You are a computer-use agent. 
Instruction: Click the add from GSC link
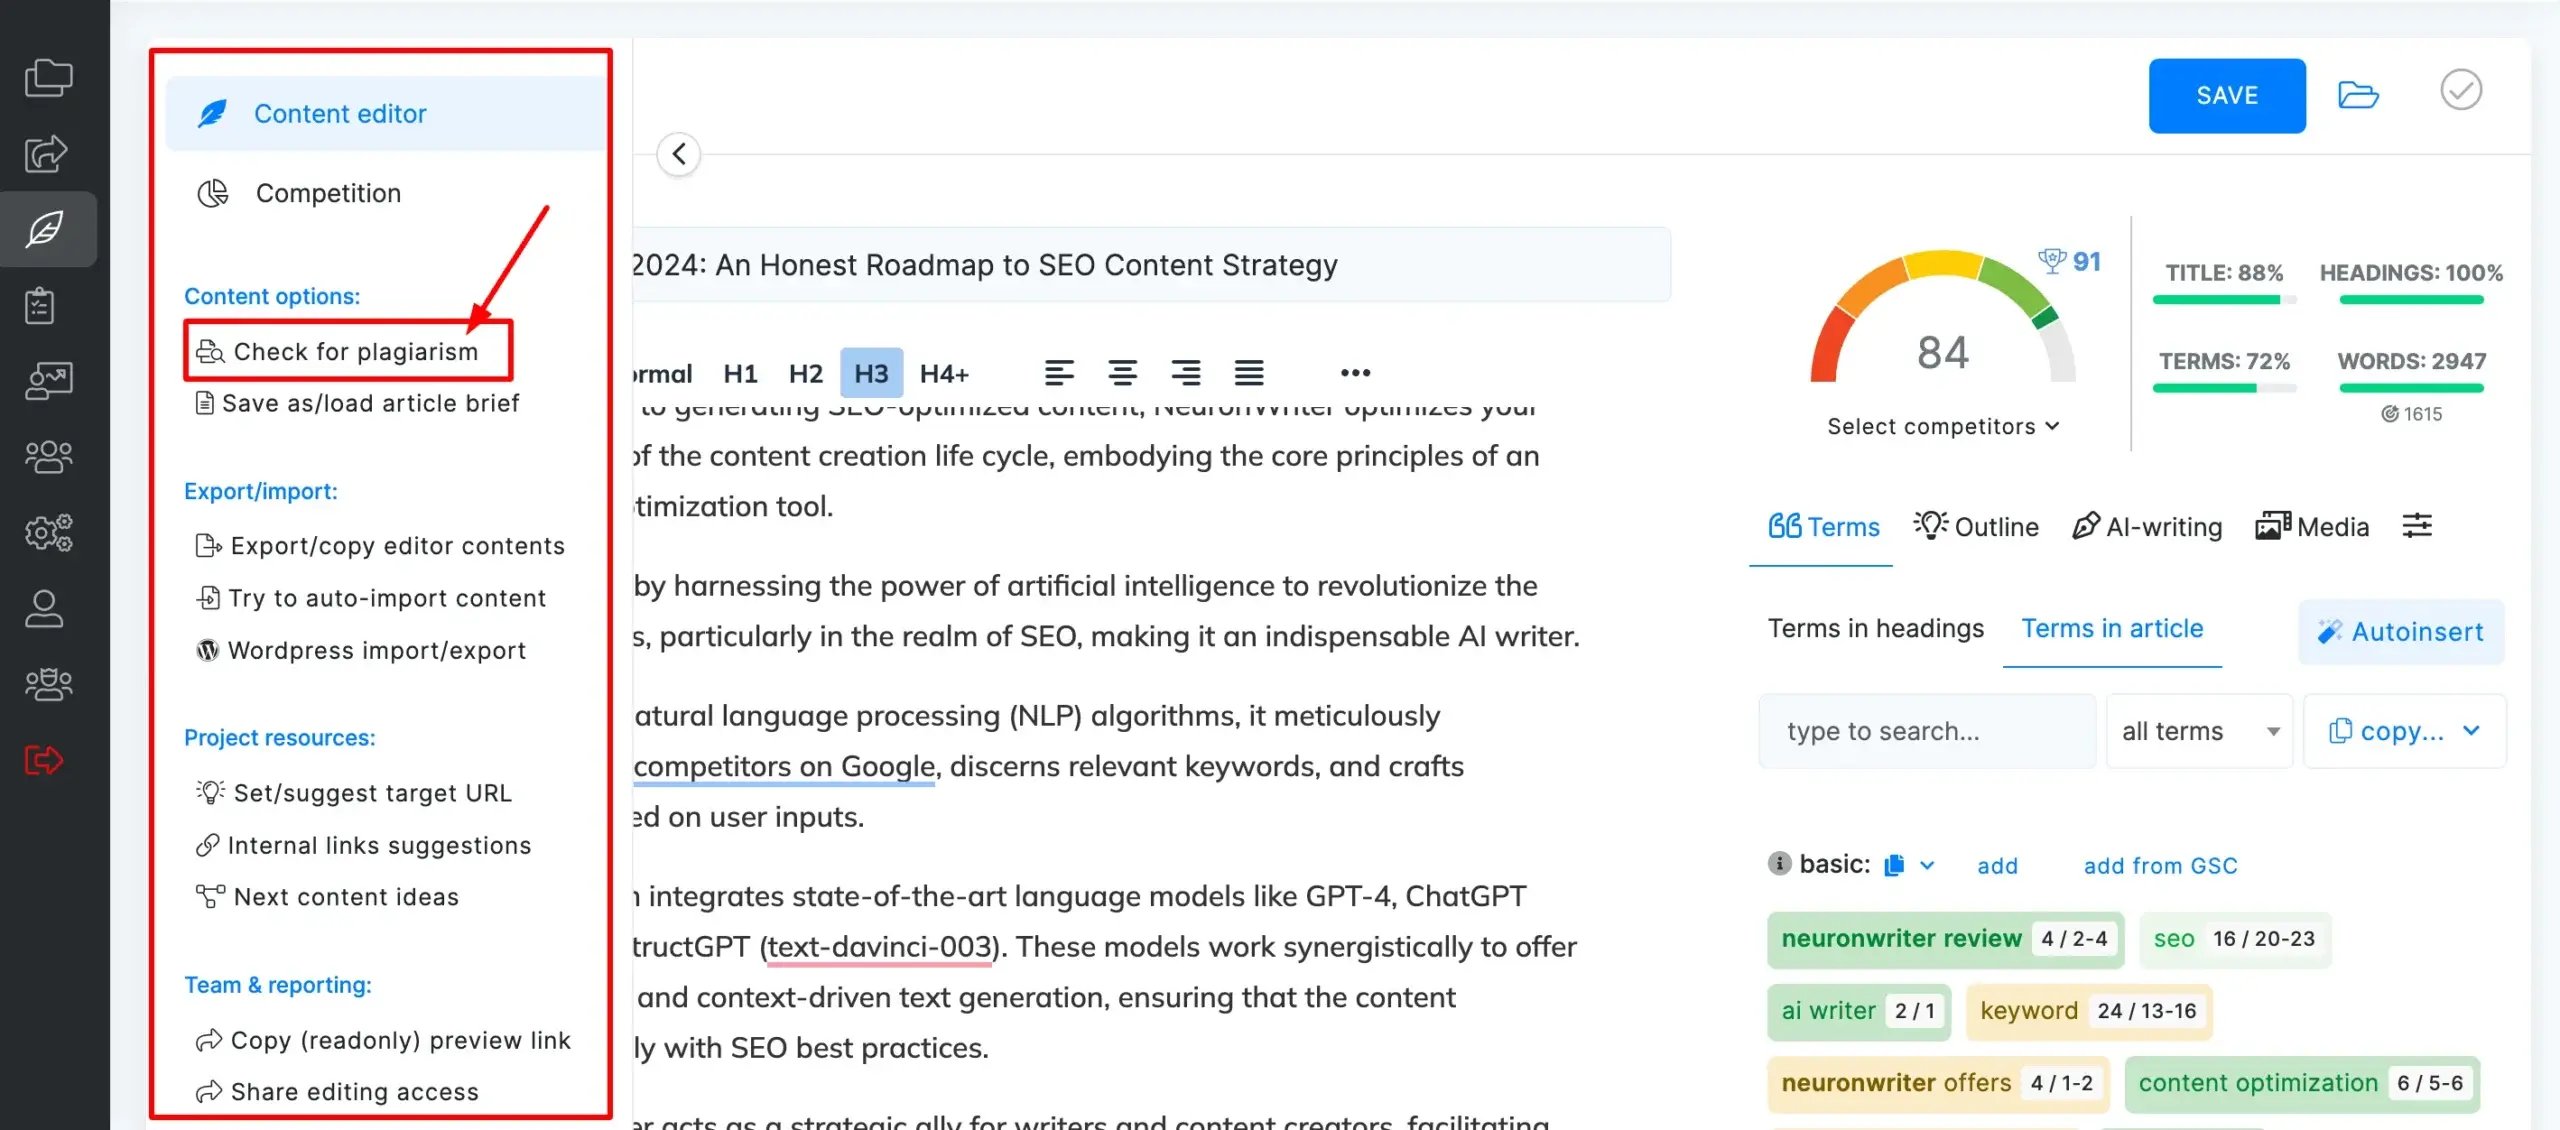coord(2160,865)
